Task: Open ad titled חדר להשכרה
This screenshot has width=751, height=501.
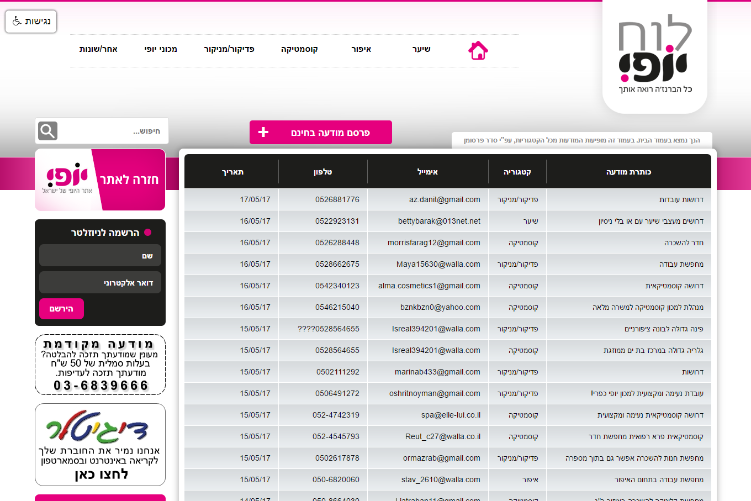Action: (x=684, y=242)
